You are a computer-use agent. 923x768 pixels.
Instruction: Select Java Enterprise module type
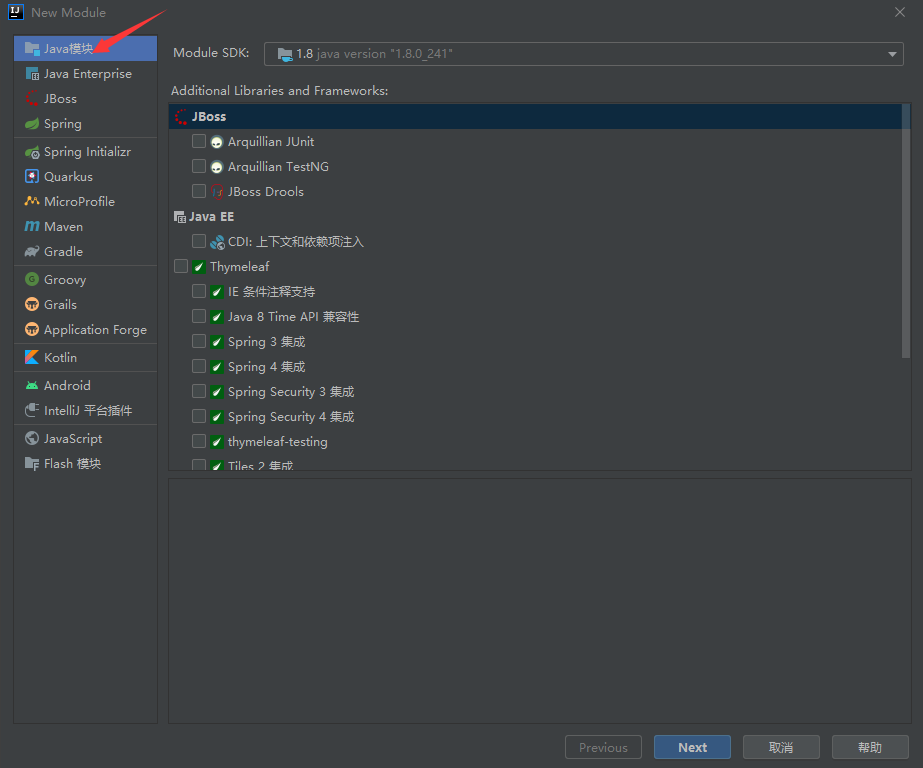click(85, 74)
